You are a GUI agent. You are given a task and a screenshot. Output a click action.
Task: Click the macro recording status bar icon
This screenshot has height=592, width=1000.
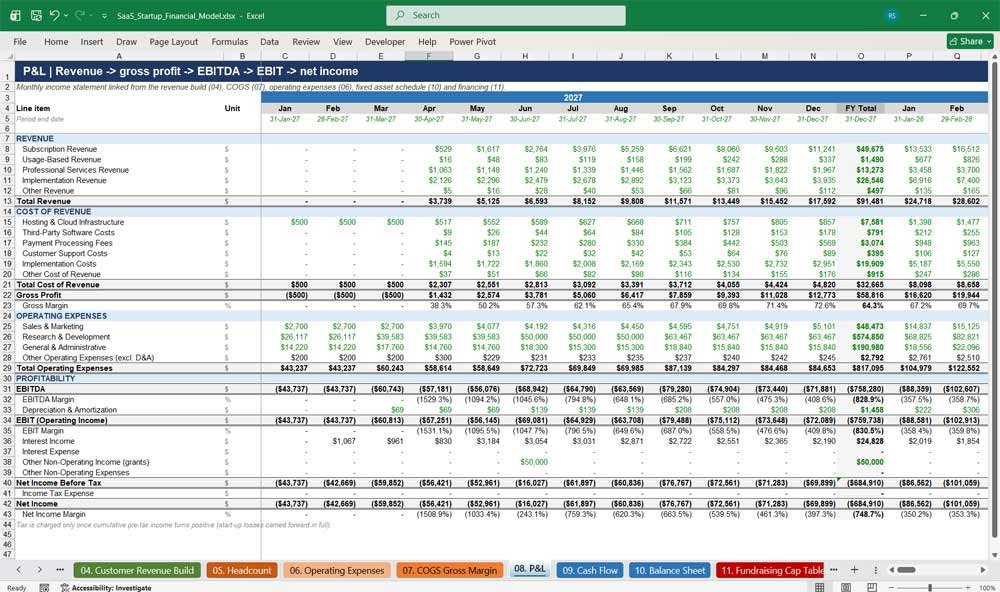tap(44, 588)
